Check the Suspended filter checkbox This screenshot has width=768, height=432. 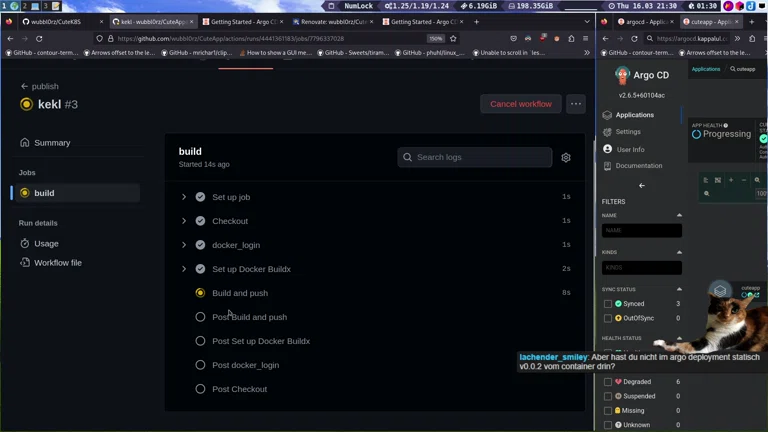pyautogui.click(x=608, y=396)
